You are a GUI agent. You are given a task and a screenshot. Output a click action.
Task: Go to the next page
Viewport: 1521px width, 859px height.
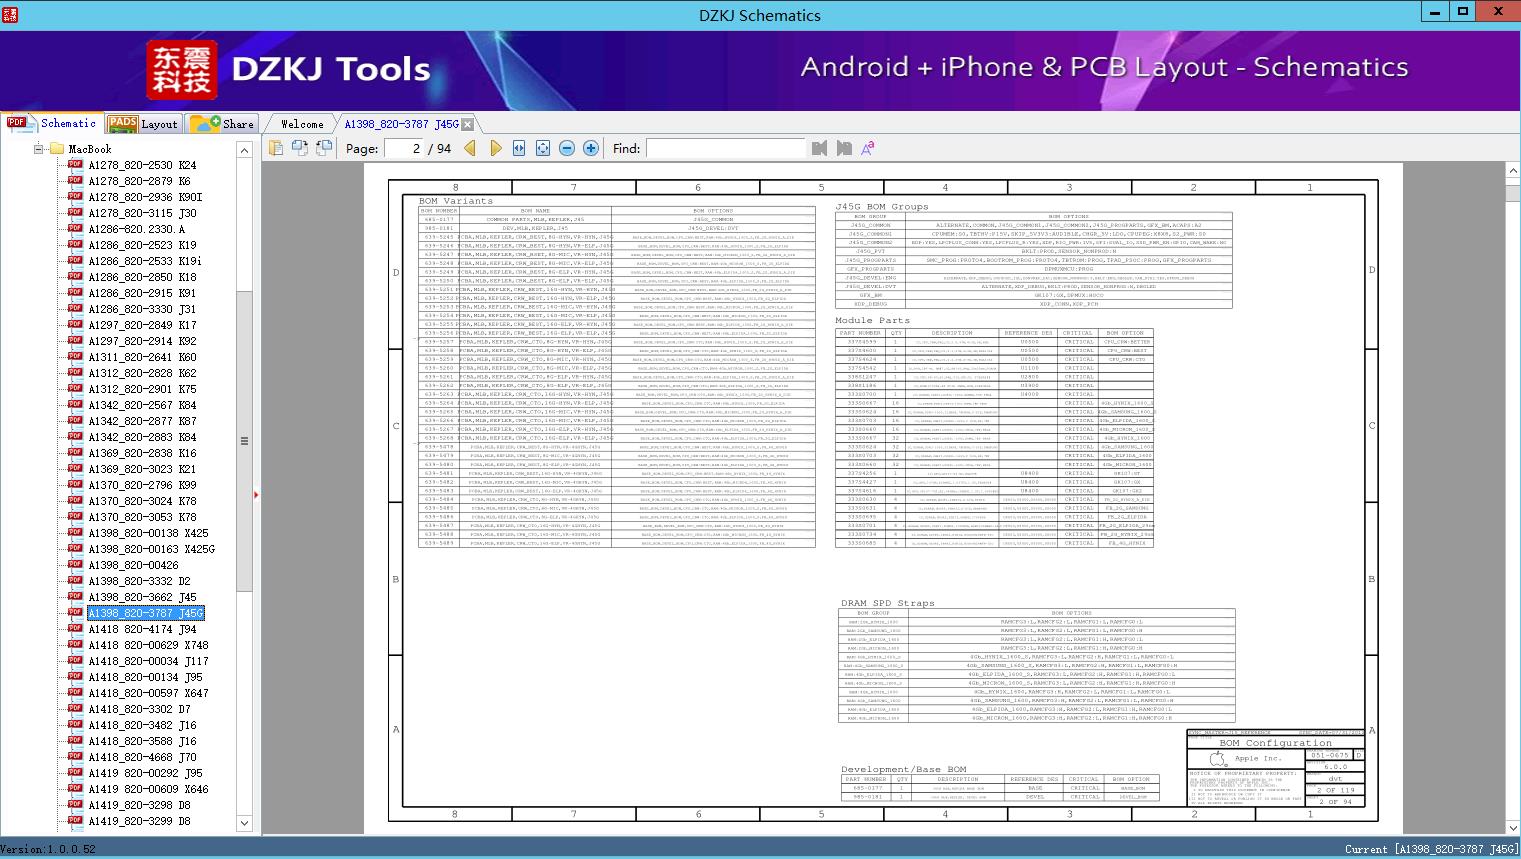tap(495, 148)
